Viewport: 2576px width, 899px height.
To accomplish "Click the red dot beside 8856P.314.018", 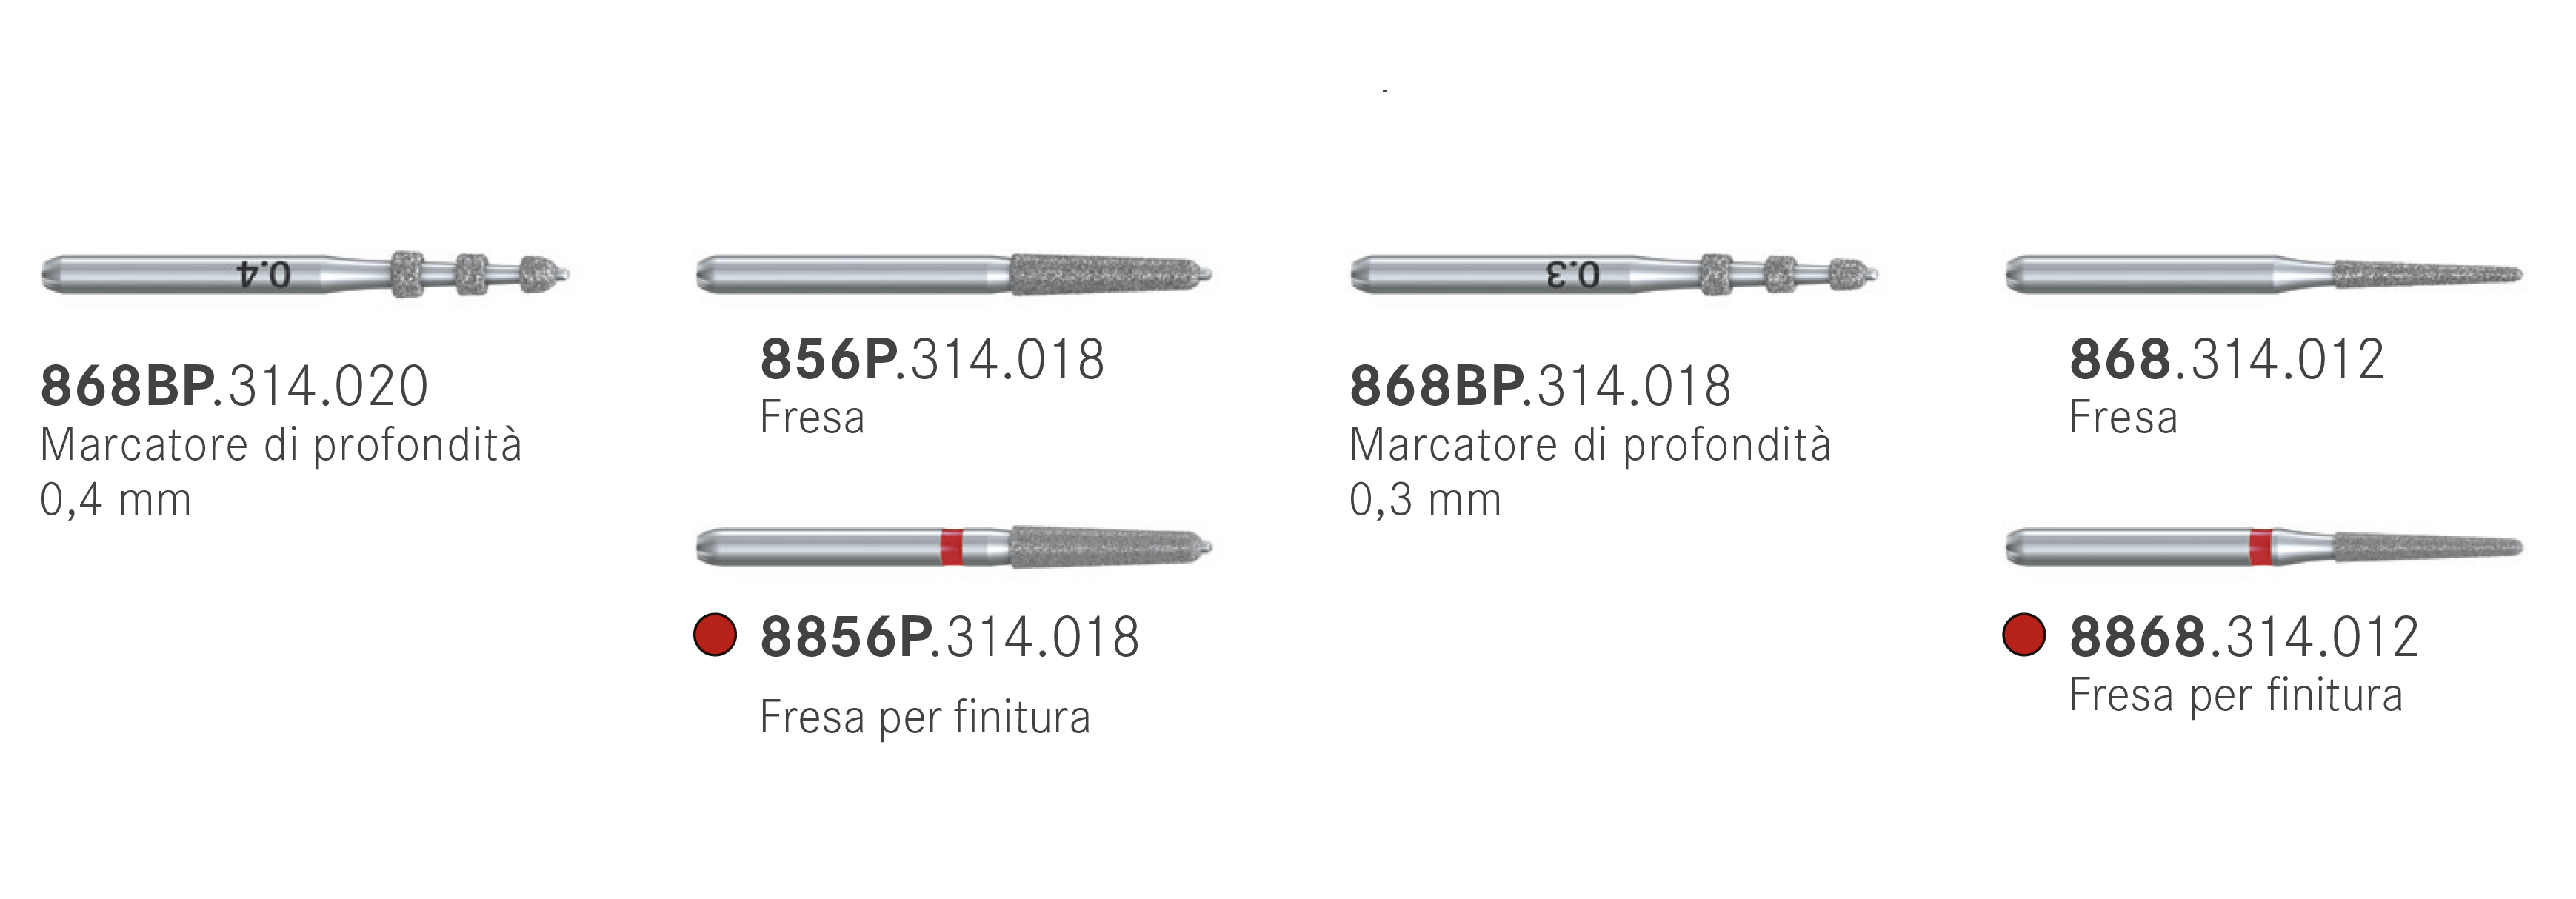I will tap(715, 635).
